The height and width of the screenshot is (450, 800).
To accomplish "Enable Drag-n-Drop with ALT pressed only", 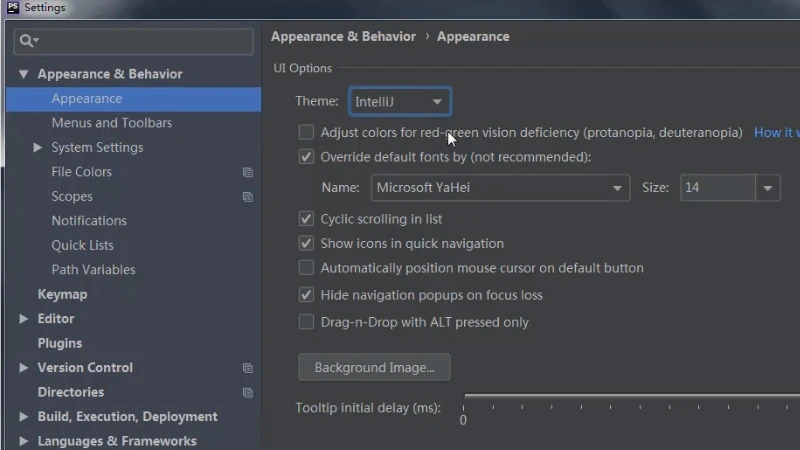I will click(x=306, y=322).
